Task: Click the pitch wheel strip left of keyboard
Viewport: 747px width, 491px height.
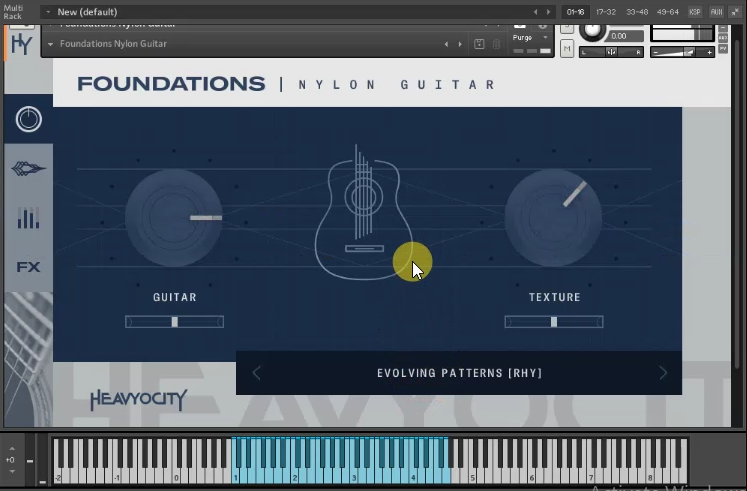Action: 30,461
